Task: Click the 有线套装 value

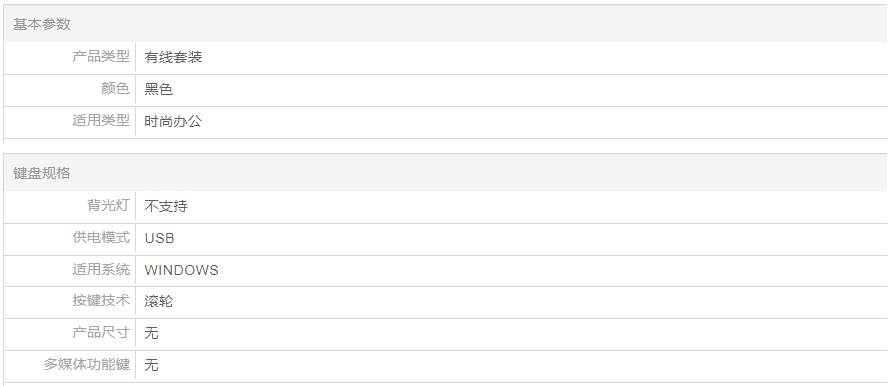Action: point(174,57)
